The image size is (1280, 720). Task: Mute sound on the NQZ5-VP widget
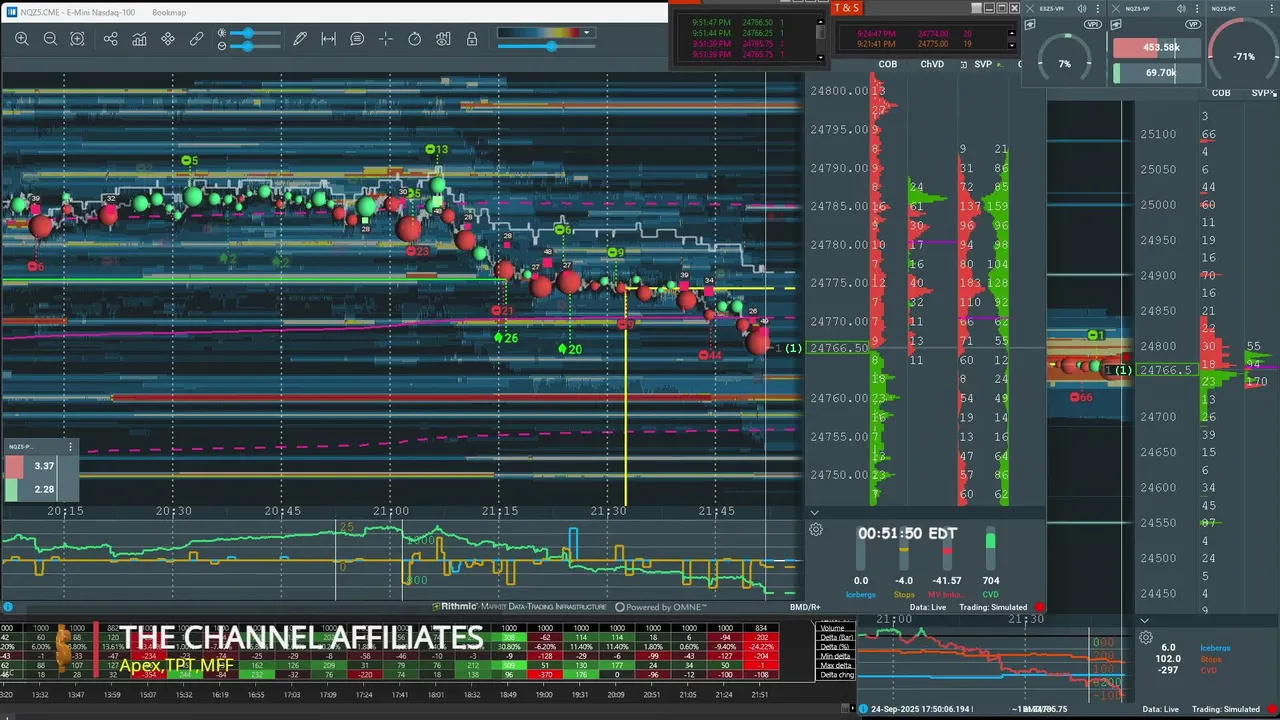point(1181,9)
